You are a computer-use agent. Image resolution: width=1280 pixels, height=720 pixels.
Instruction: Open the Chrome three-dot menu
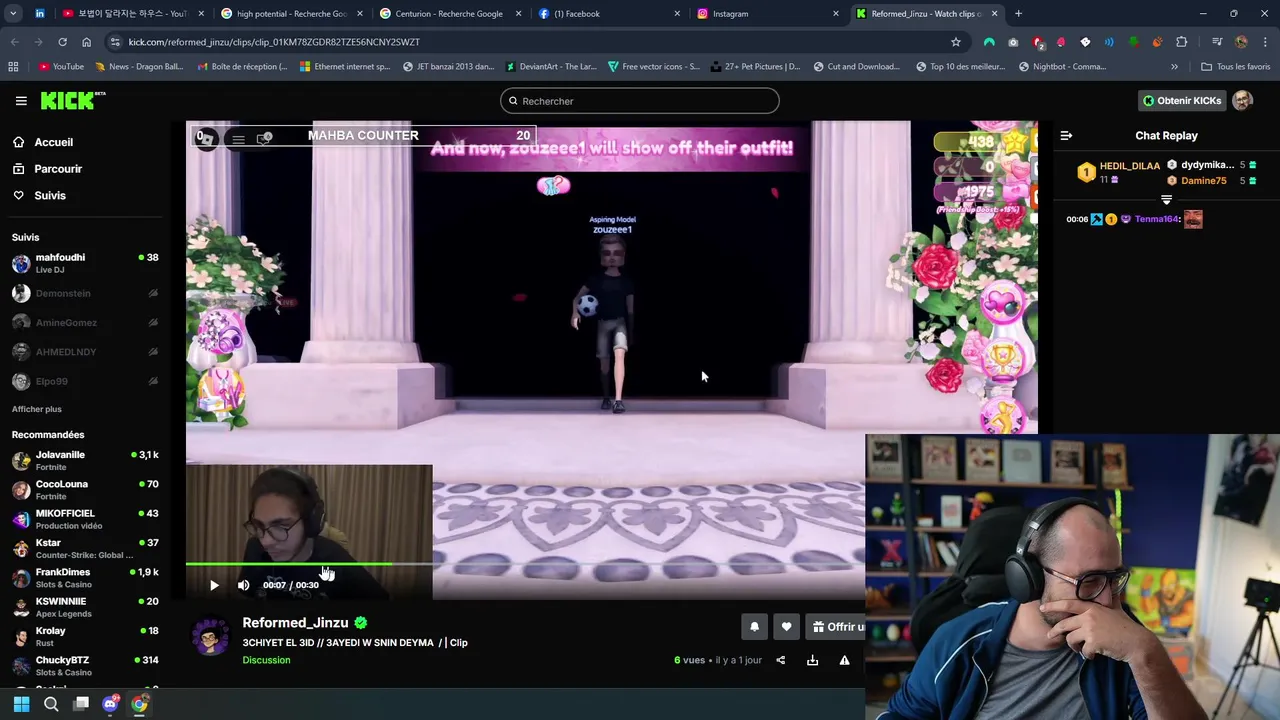point(1264,42)
